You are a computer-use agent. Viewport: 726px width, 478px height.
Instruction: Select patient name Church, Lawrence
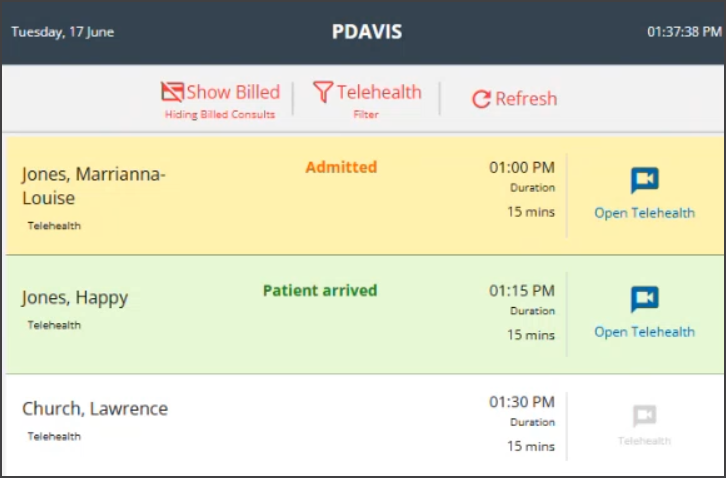point(95,409)
